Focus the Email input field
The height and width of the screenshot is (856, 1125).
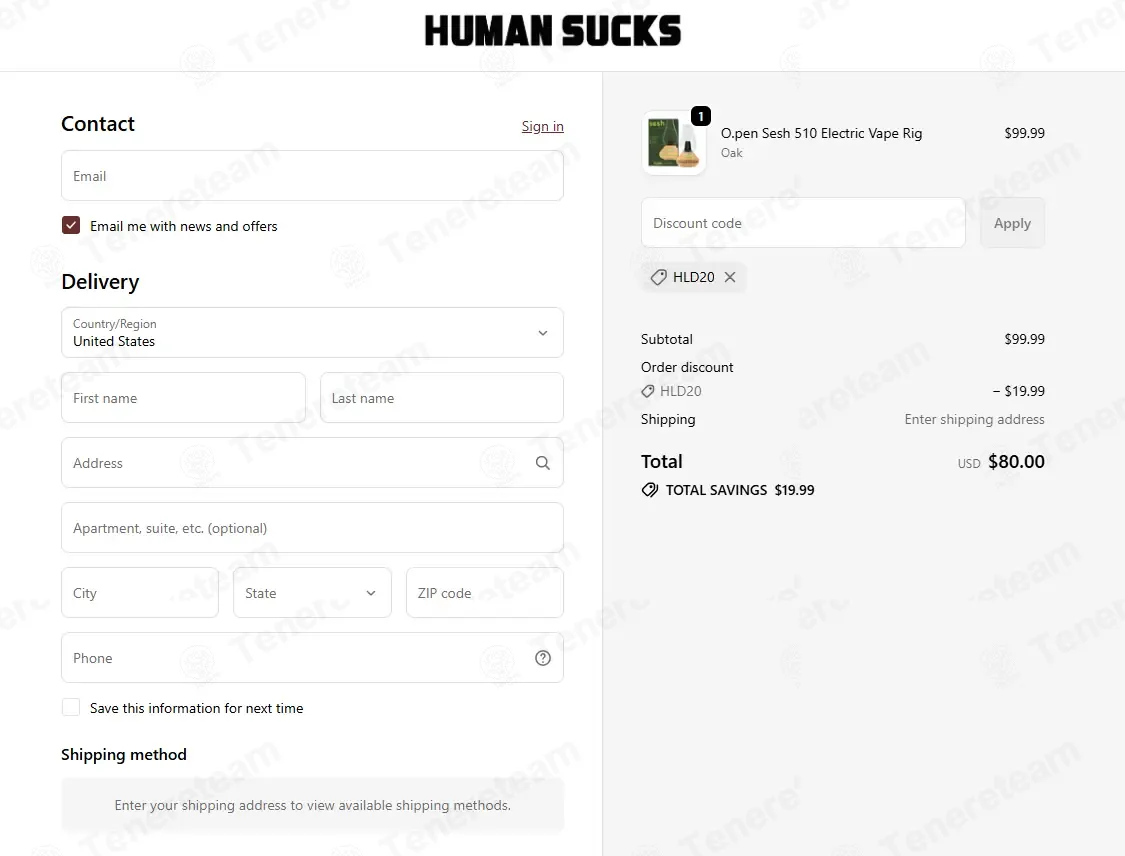click(312, 176)
